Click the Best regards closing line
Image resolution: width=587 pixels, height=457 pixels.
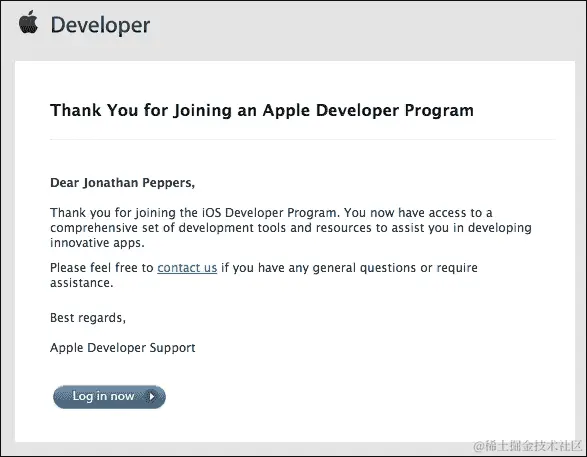(x=88, y=318)
